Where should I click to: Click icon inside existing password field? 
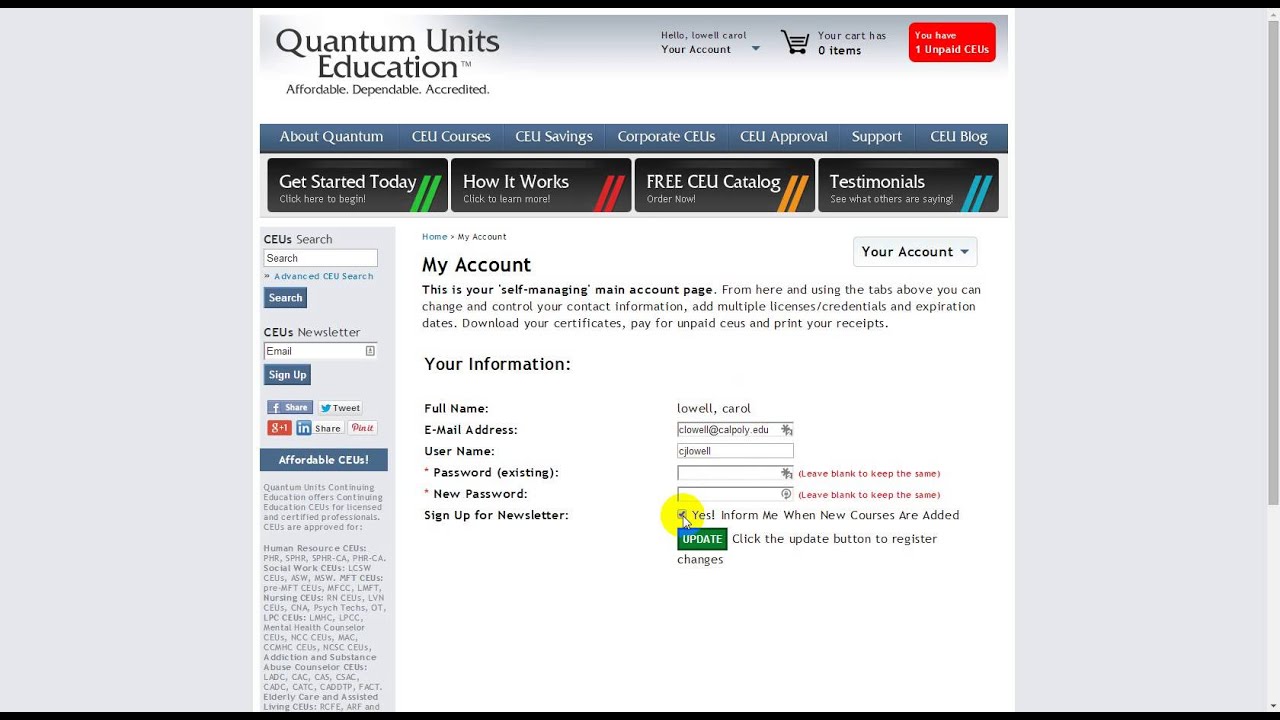(787, 473)
